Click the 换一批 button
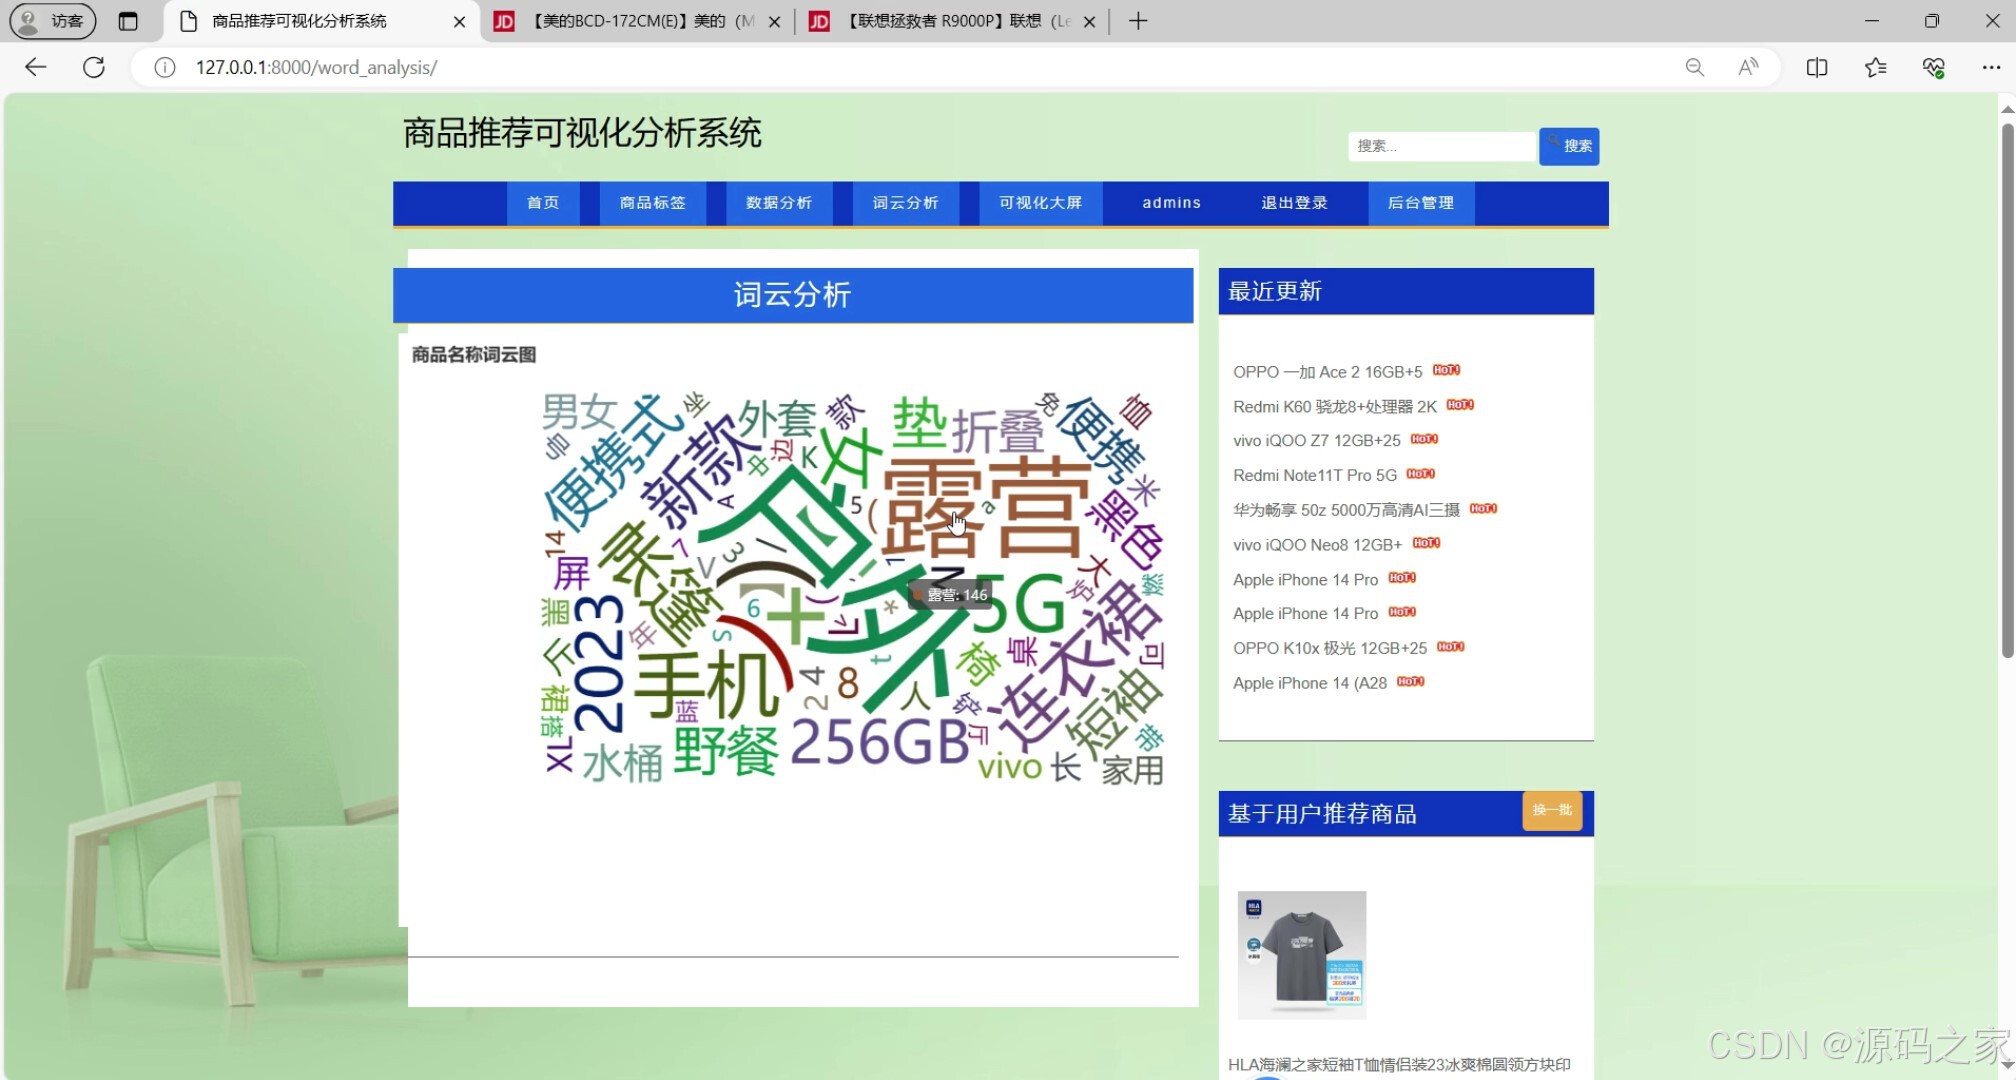This screenshot has width=2016, height=1080. (x=1552, y=811)
